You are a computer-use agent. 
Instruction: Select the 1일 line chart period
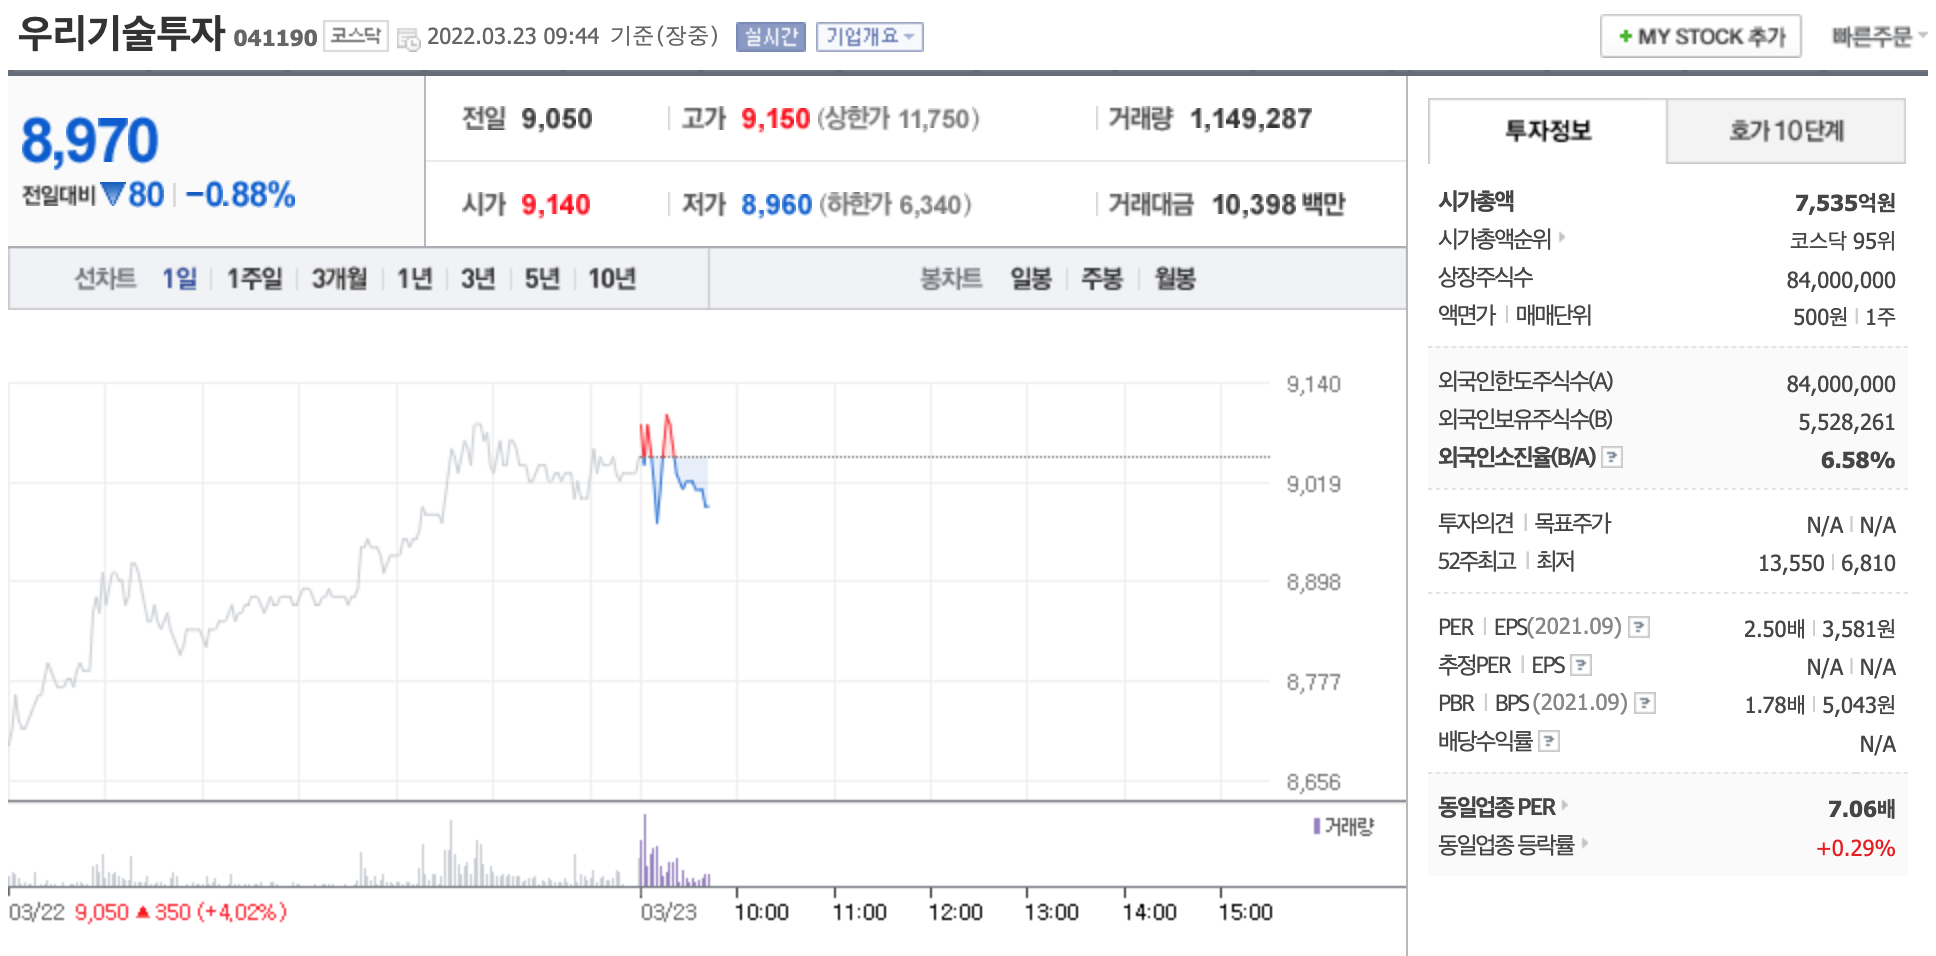[x=180, y=278]
